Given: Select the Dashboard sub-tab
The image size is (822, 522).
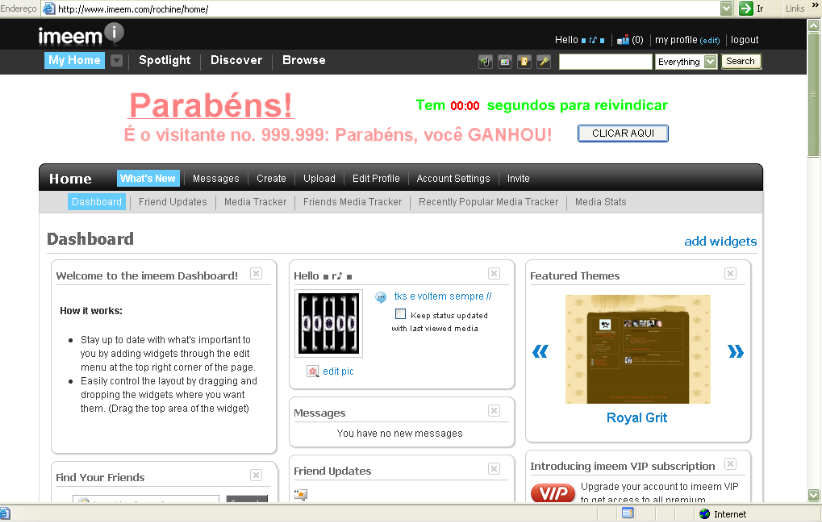Looking at the screenshot, I should [x=96, y=202].
